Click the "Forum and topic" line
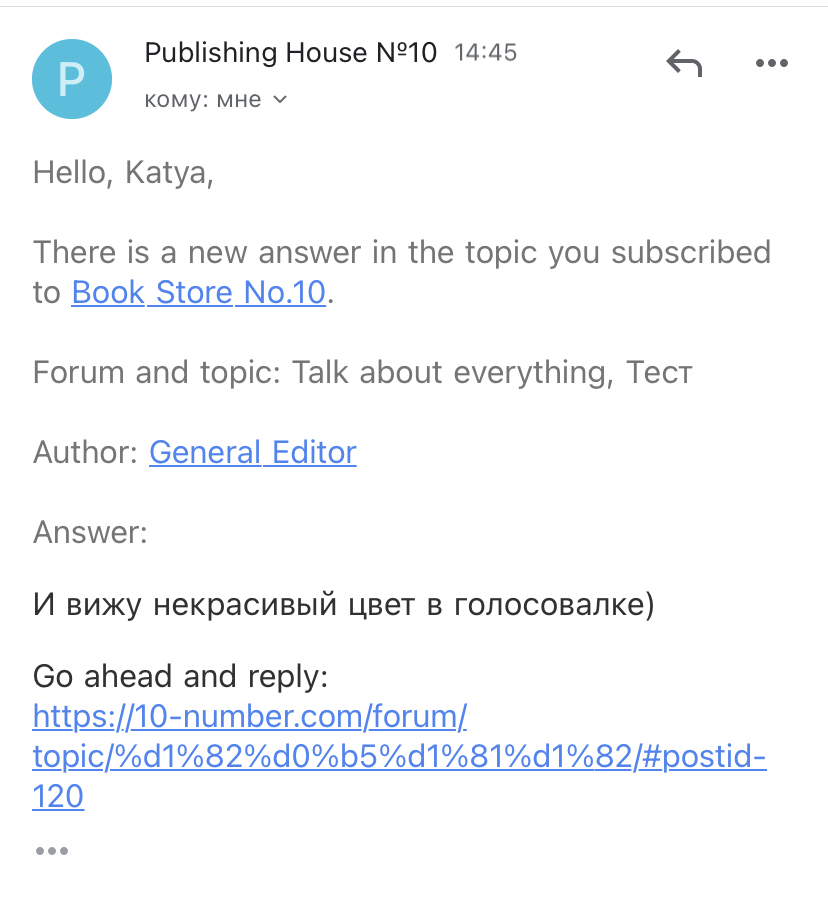 tap(160, 373)
